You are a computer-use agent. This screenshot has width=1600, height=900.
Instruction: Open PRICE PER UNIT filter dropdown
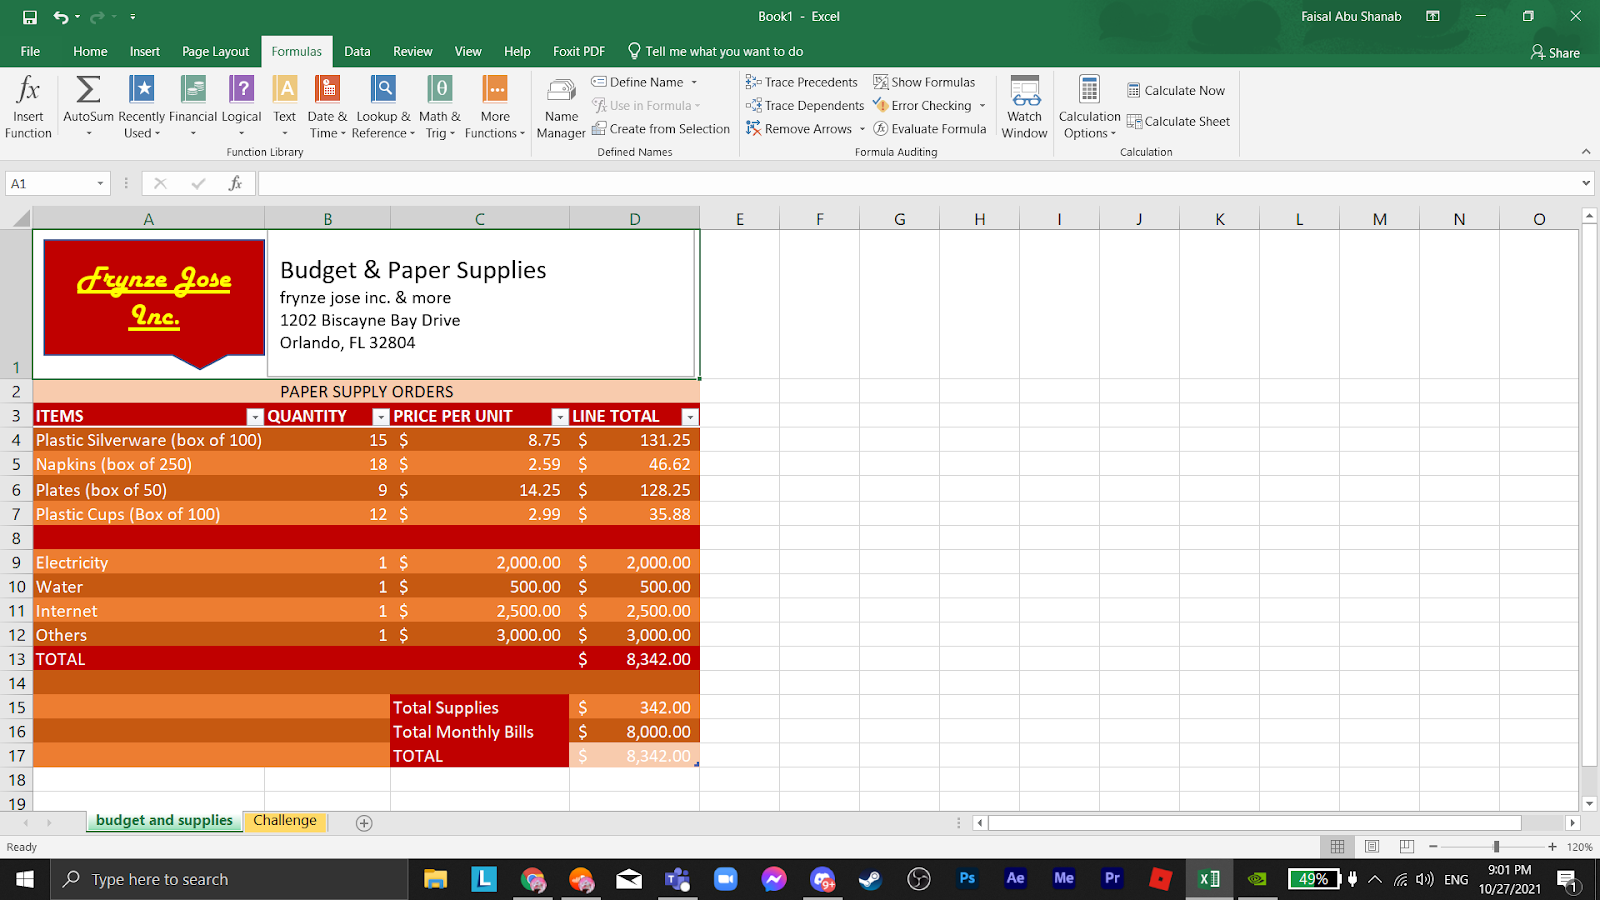coord(560,417)
